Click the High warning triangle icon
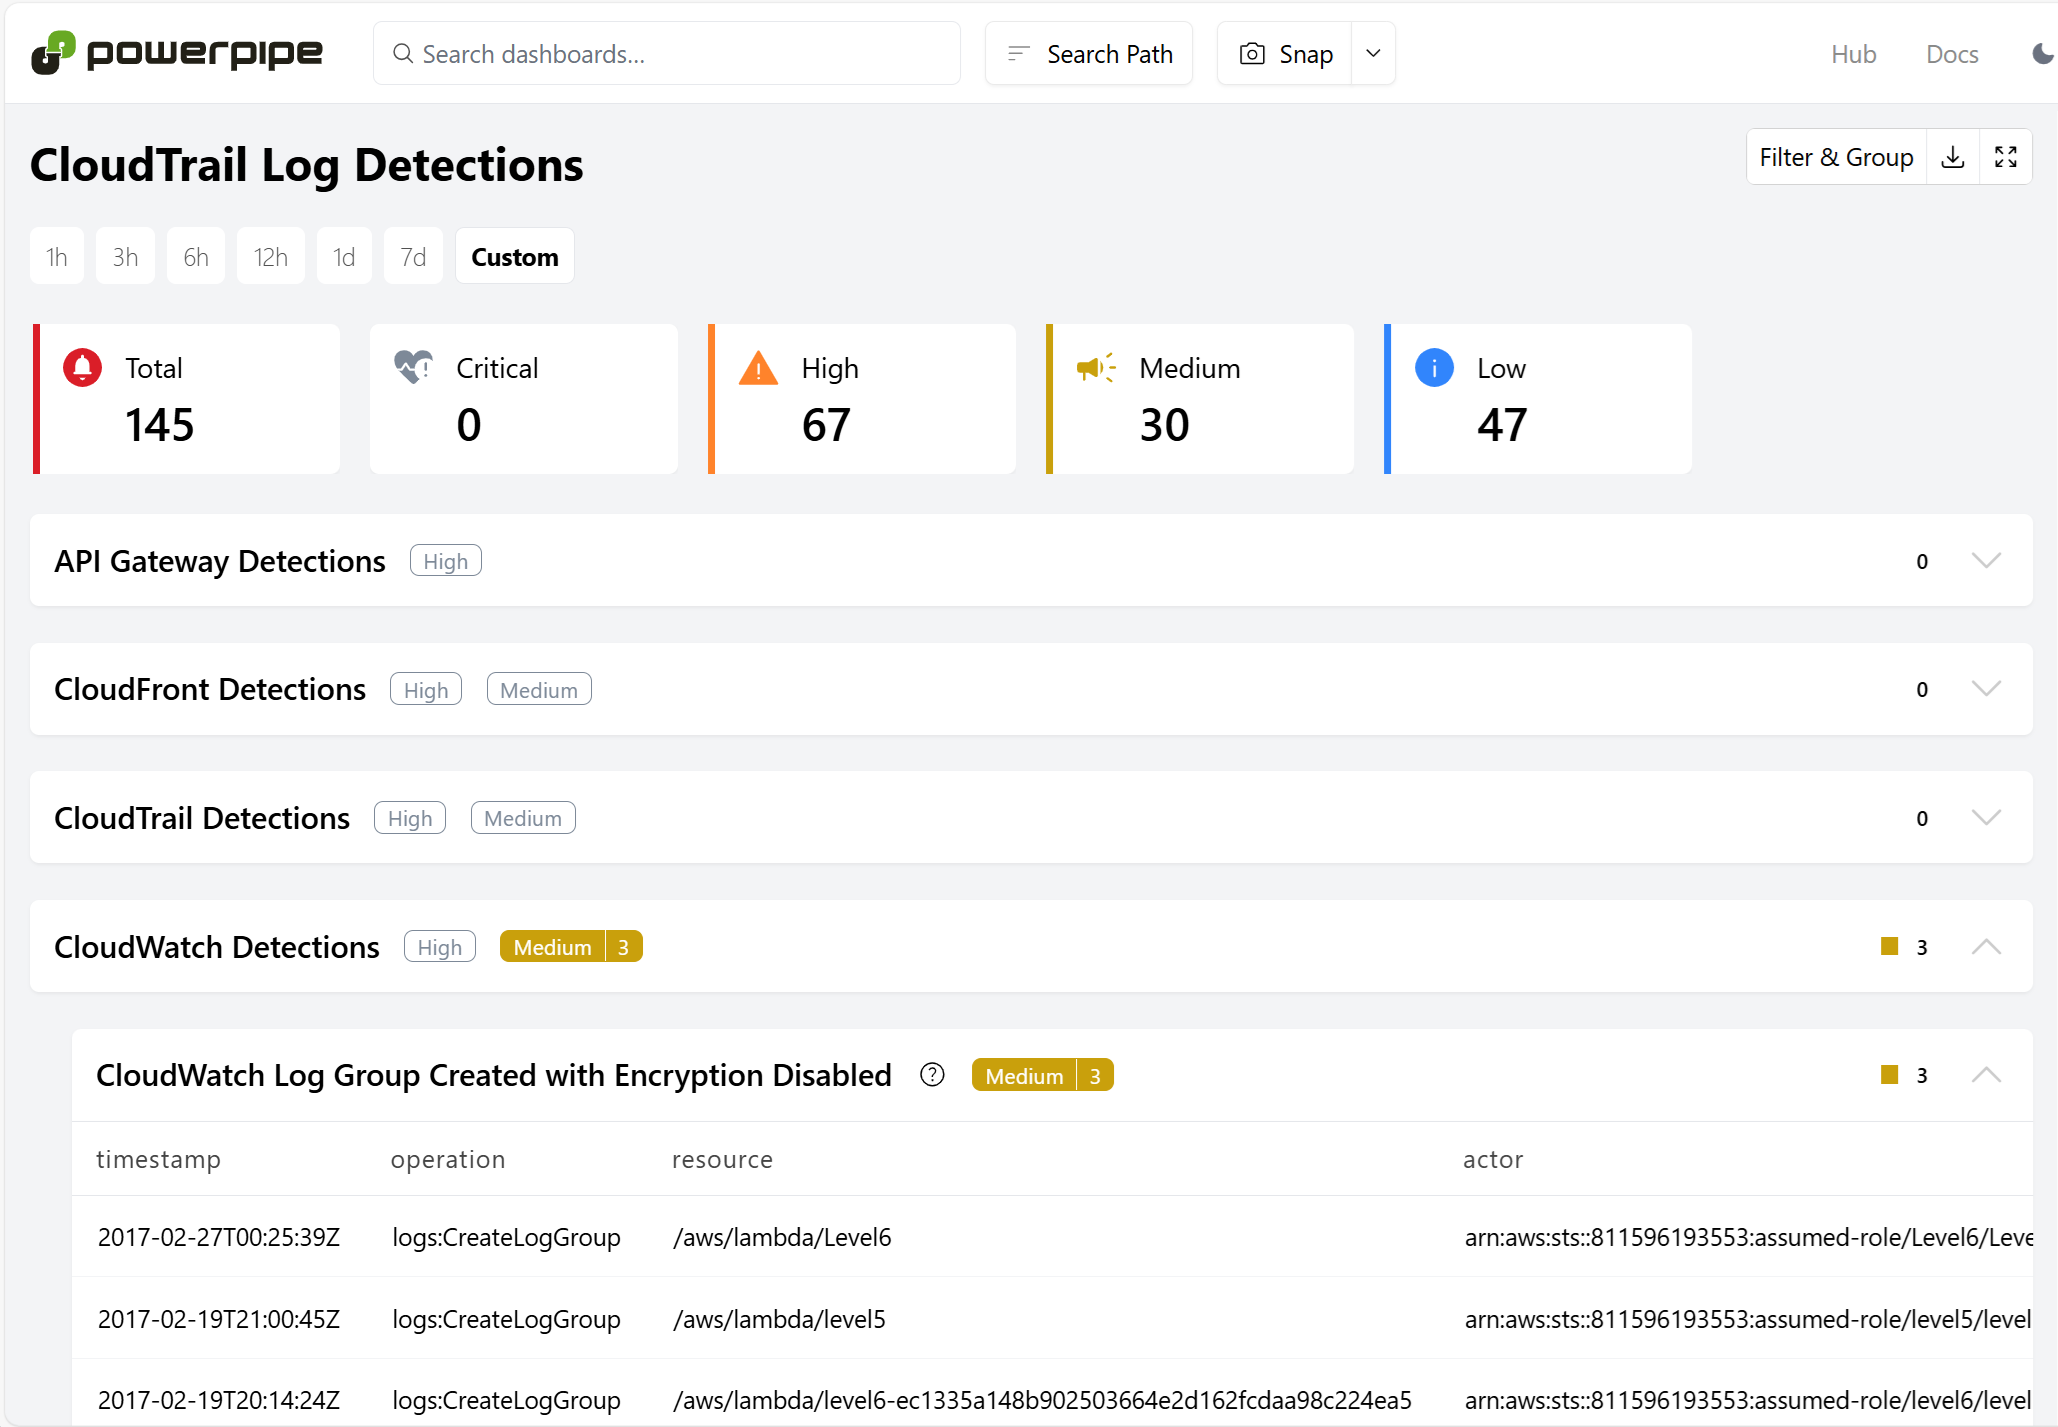 click(x=758, y=368)
